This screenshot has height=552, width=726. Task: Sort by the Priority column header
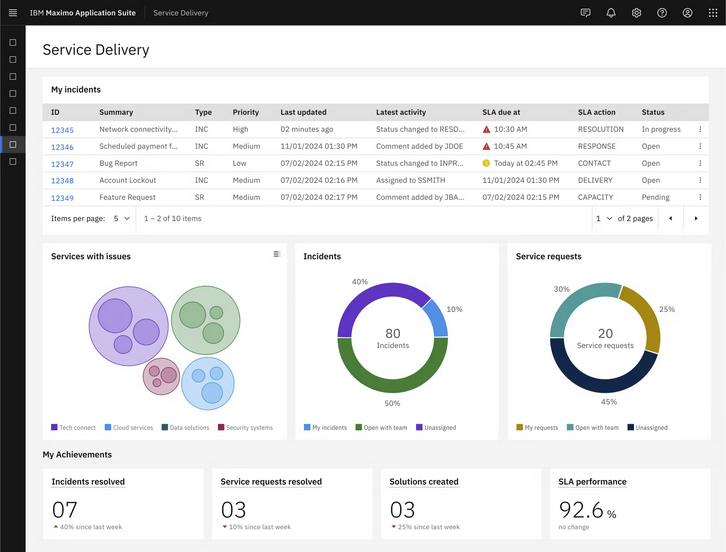tap(246, 112)
